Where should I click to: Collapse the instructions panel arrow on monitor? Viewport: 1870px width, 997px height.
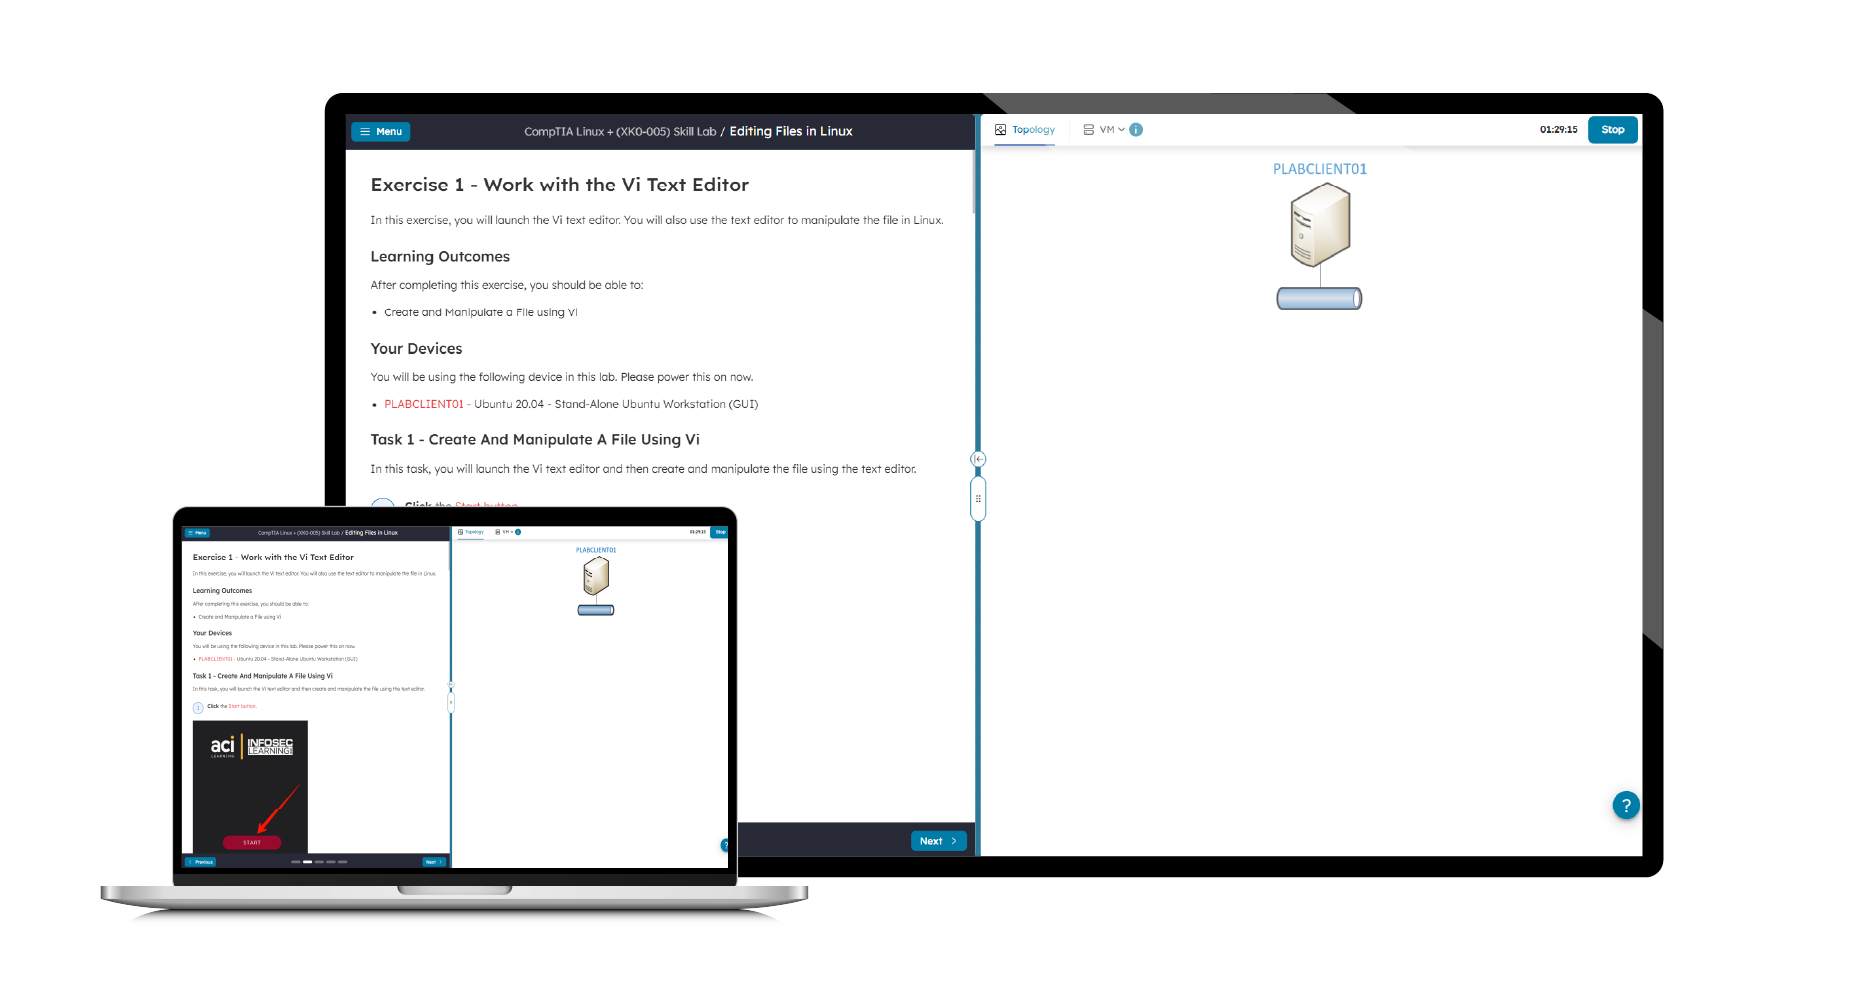[978, 459]
